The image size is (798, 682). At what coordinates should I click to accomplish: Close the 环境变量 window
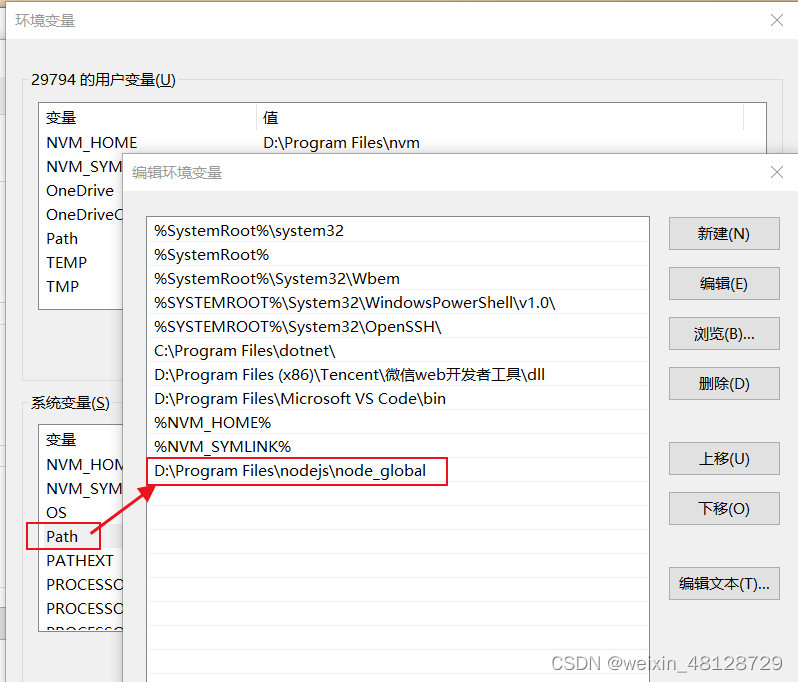coord(777,20)
